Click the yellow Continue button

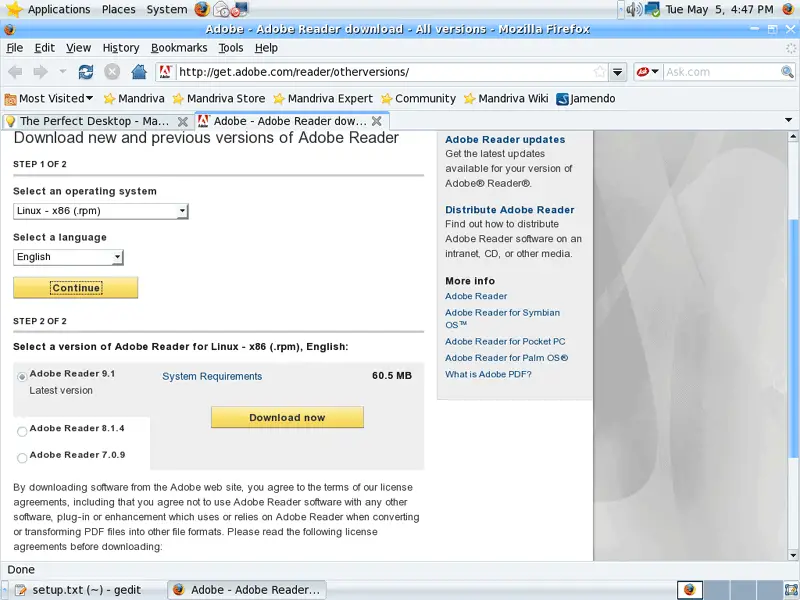[x=76, y=288]
